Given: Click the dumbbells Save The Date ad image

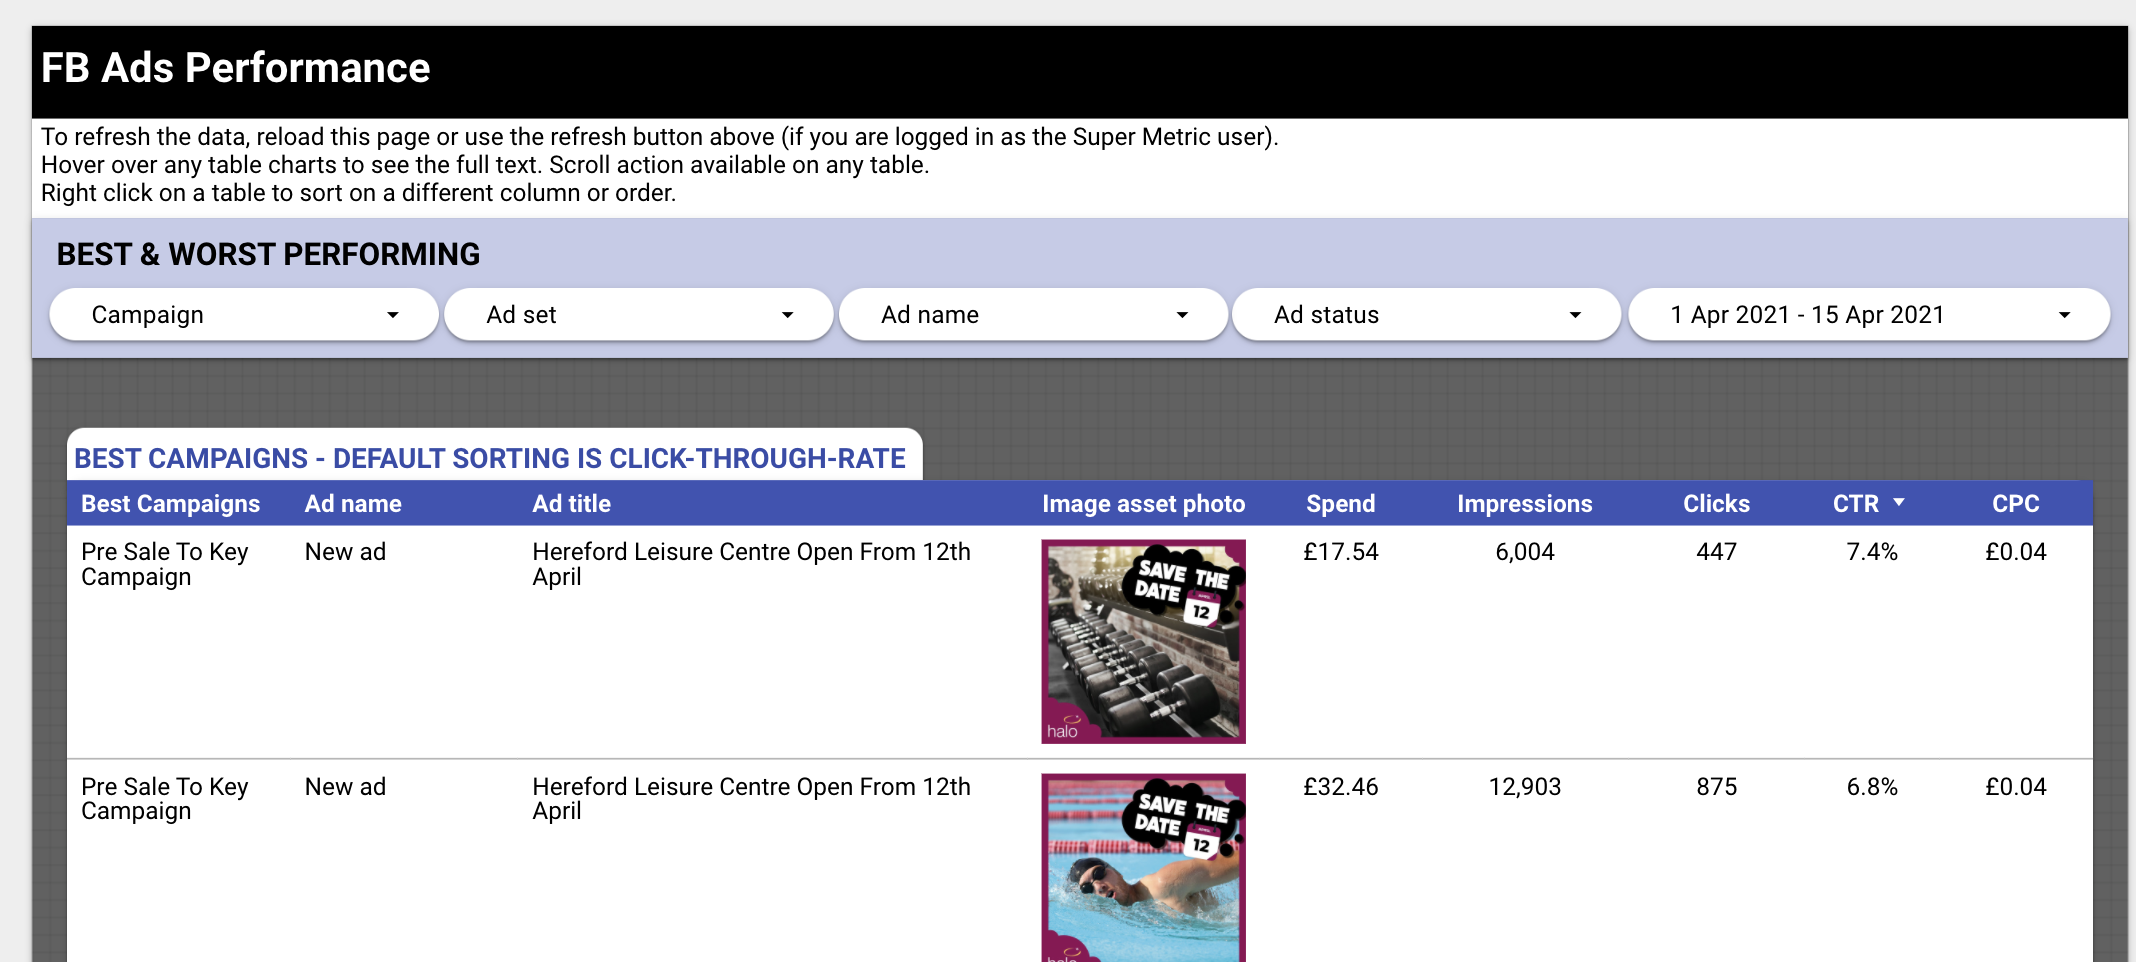Looking at the screenshot, I should tap(1143, 641).
